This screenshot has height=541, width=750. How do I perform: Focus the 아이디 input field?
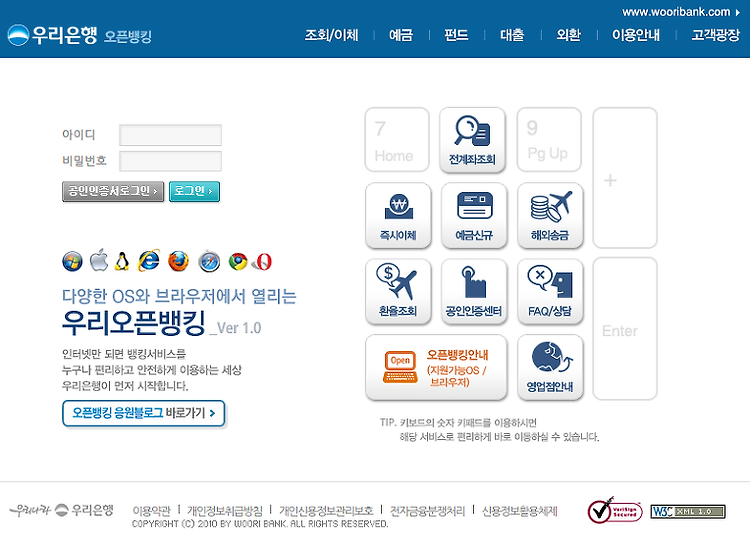coord(170,135)
